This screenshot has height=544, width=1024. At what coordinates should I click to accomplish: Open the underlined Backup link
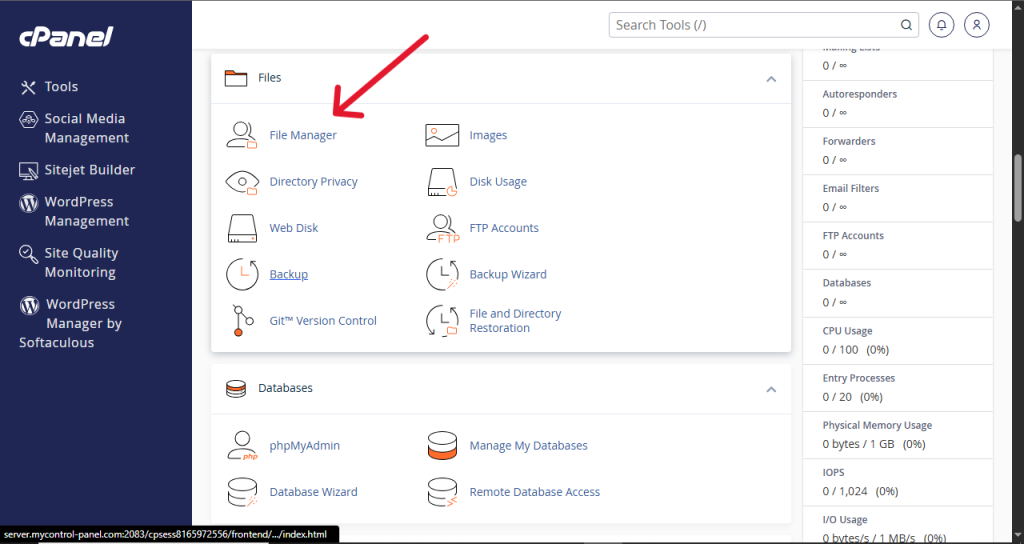pyautogui.click(x=289, y=274)
